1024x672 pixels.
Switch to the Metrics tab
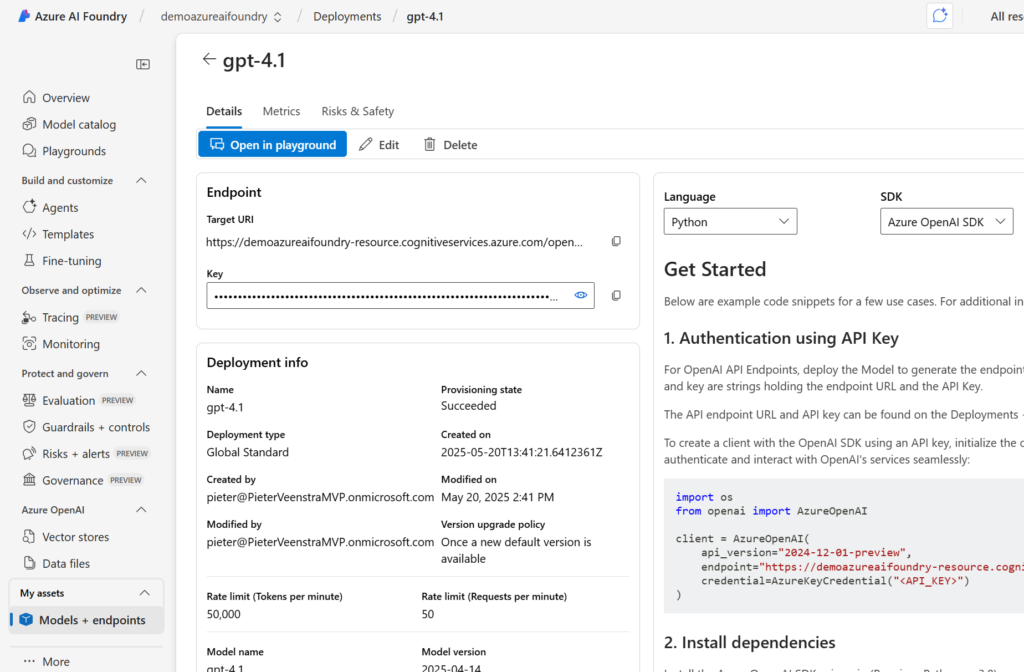pos(281,111)
